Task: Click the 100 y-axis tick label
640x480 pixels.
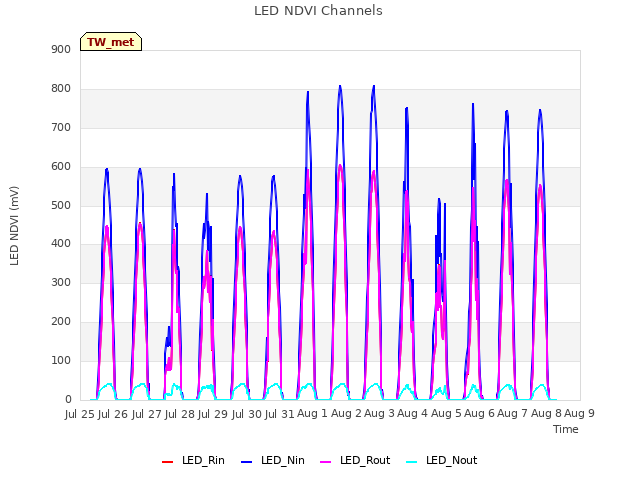Action: (61, 361)
